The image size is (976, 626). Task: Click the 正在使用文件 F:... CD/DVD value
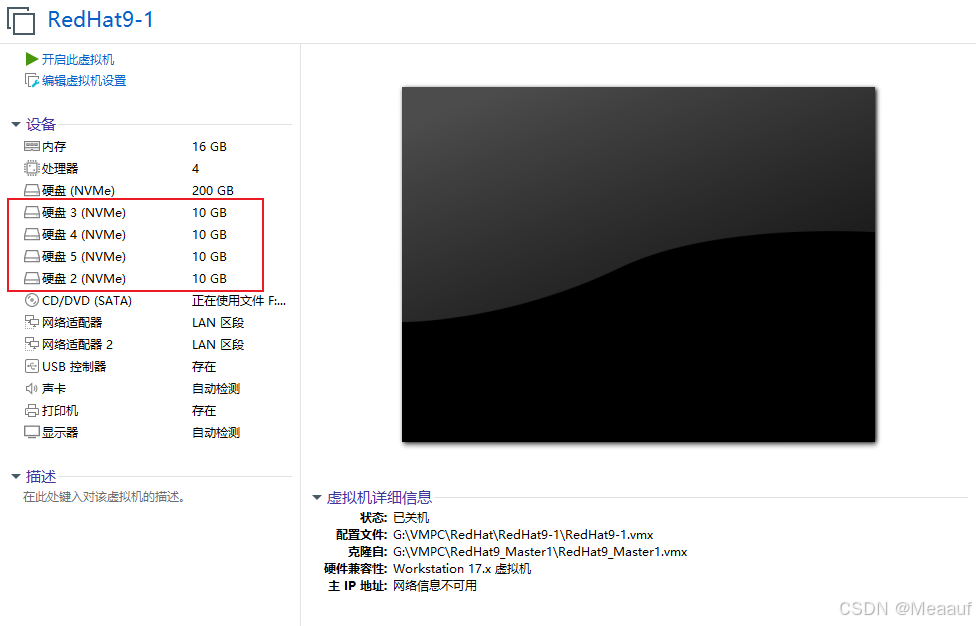[239, 301]
